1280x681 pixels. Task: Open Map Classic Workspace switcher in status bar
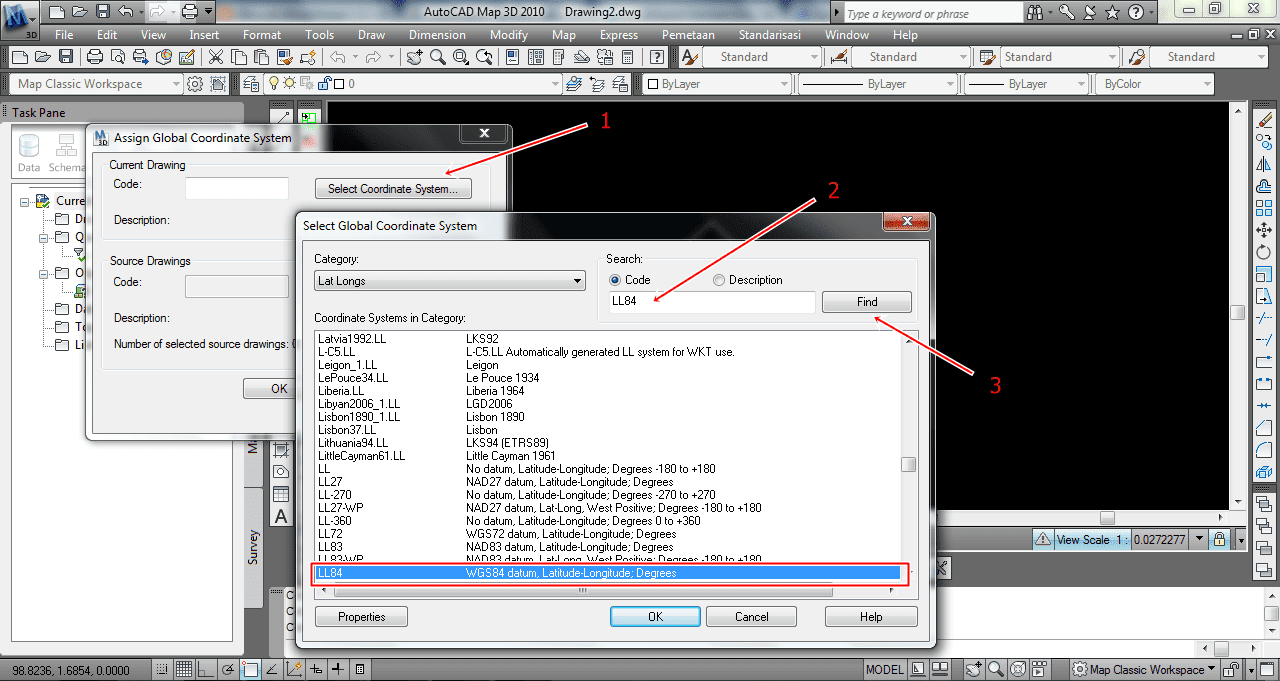point(1144,669)
